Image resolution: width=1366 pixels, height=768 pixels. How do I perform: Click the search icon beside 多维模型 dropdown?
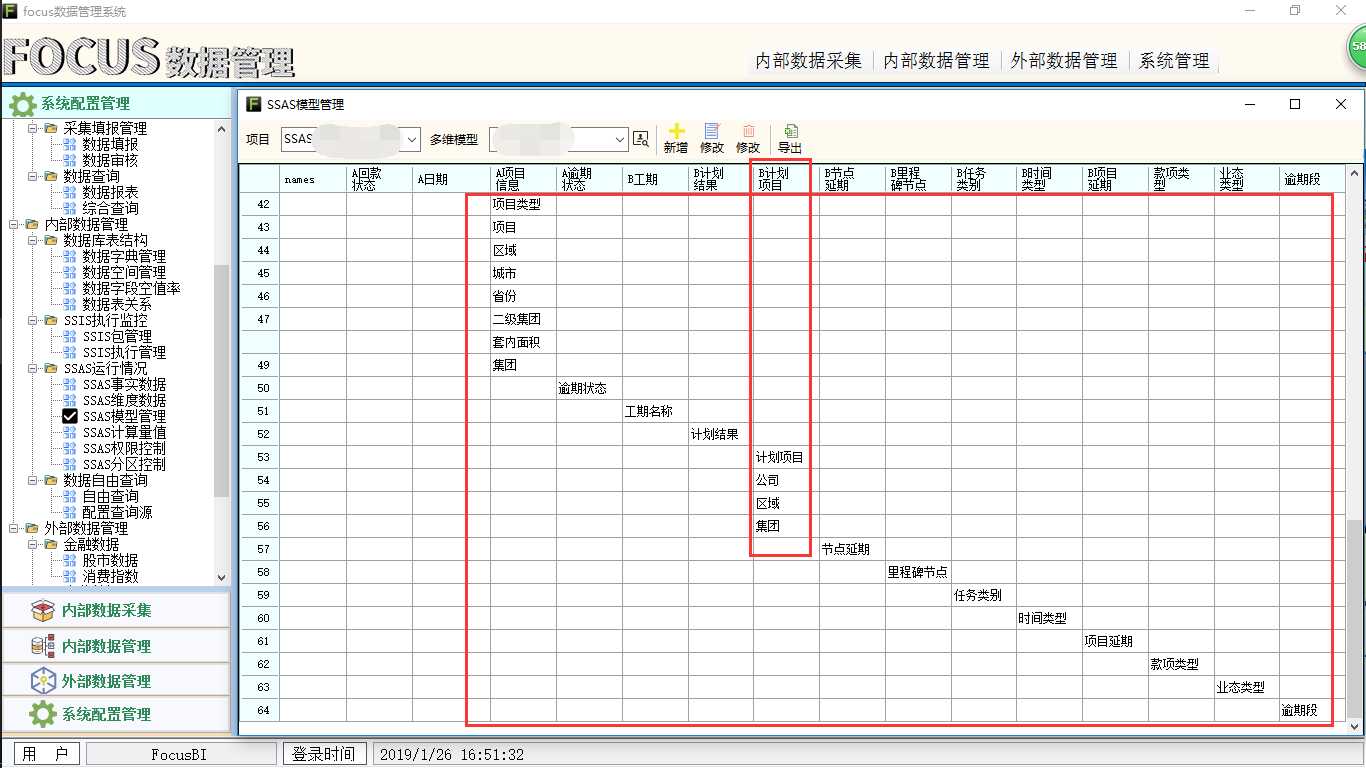click(x=641, y=139)
